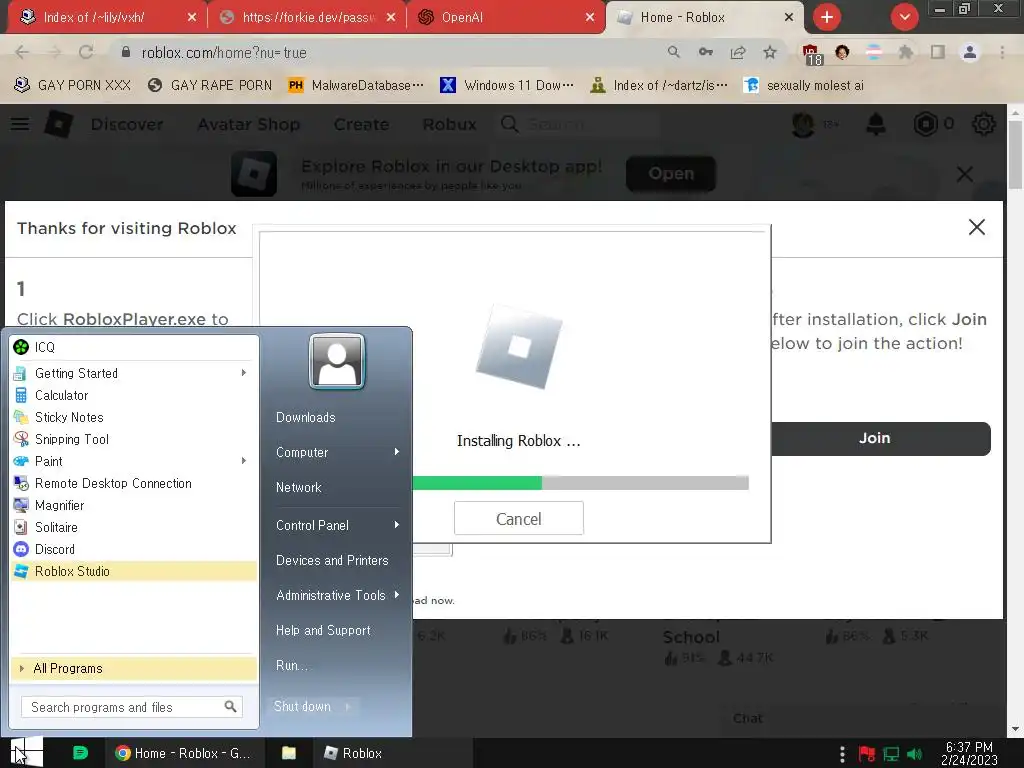Click the Search programs and files box

tap(131, 707)
